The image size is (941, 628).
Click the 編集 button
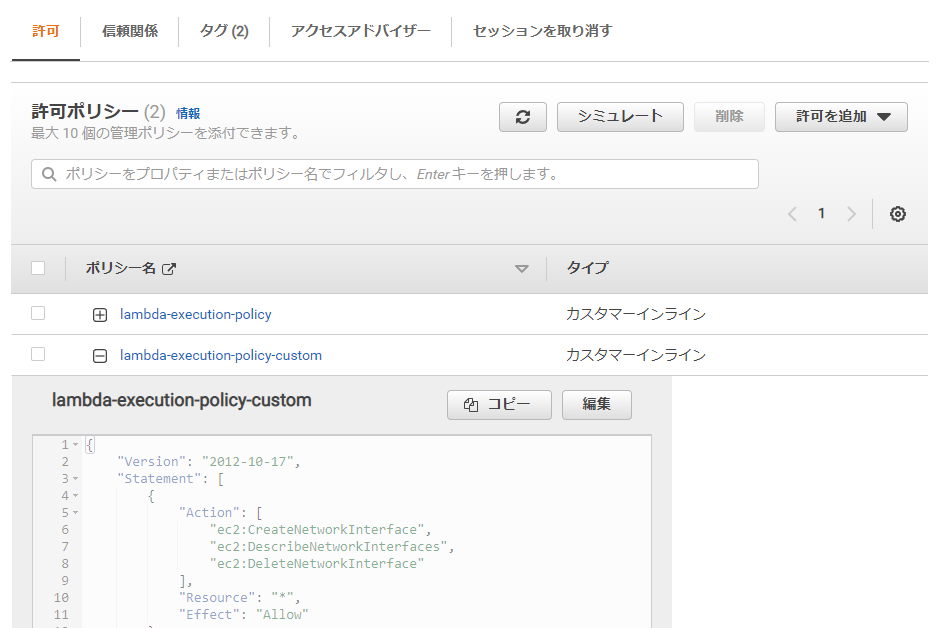597,405
